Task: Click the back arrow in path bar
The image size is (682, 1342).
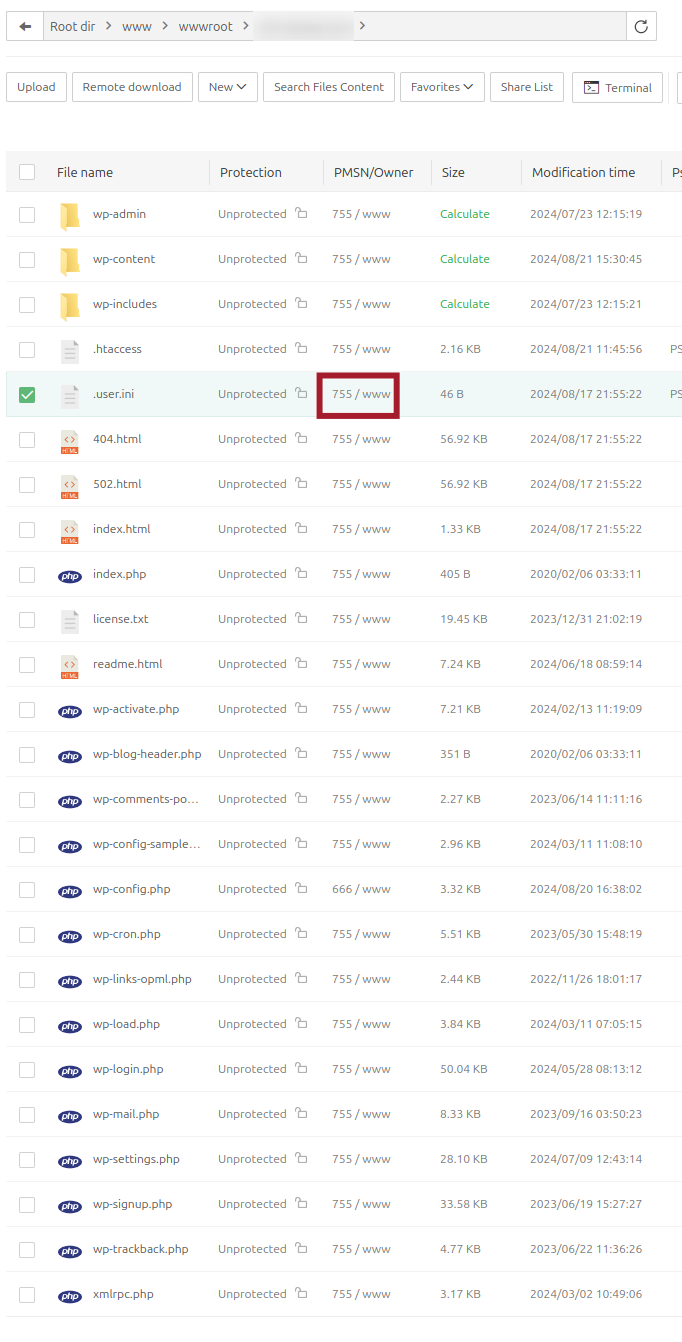Action: (25, 26)
